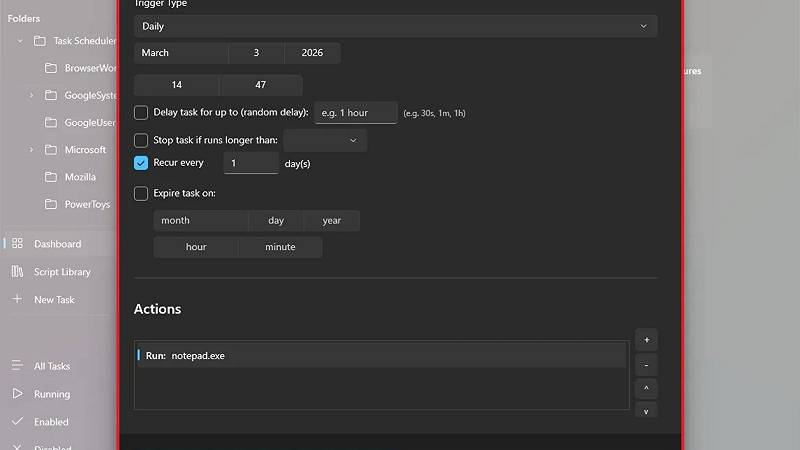Select the expire month field
This screenshot has height=450, width=800.
coord(201,220)
